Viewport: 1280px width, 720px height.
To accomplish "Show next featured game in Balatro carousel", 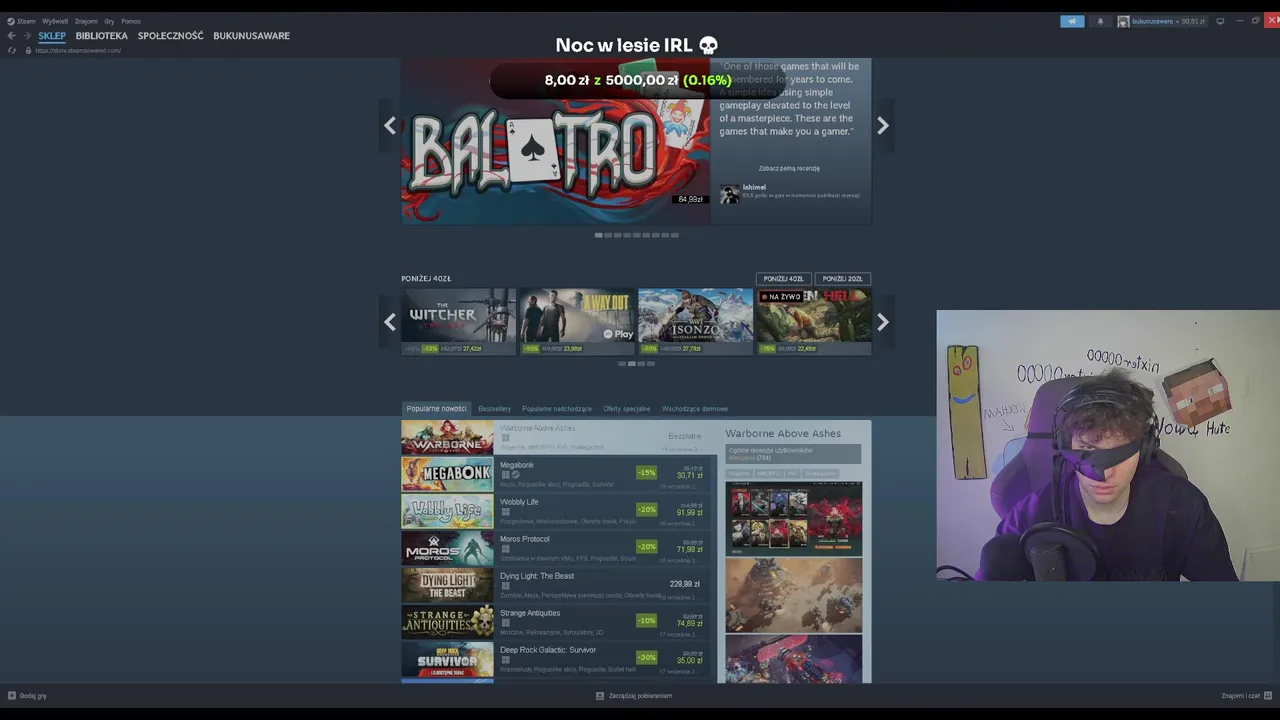I will point(882,125).
